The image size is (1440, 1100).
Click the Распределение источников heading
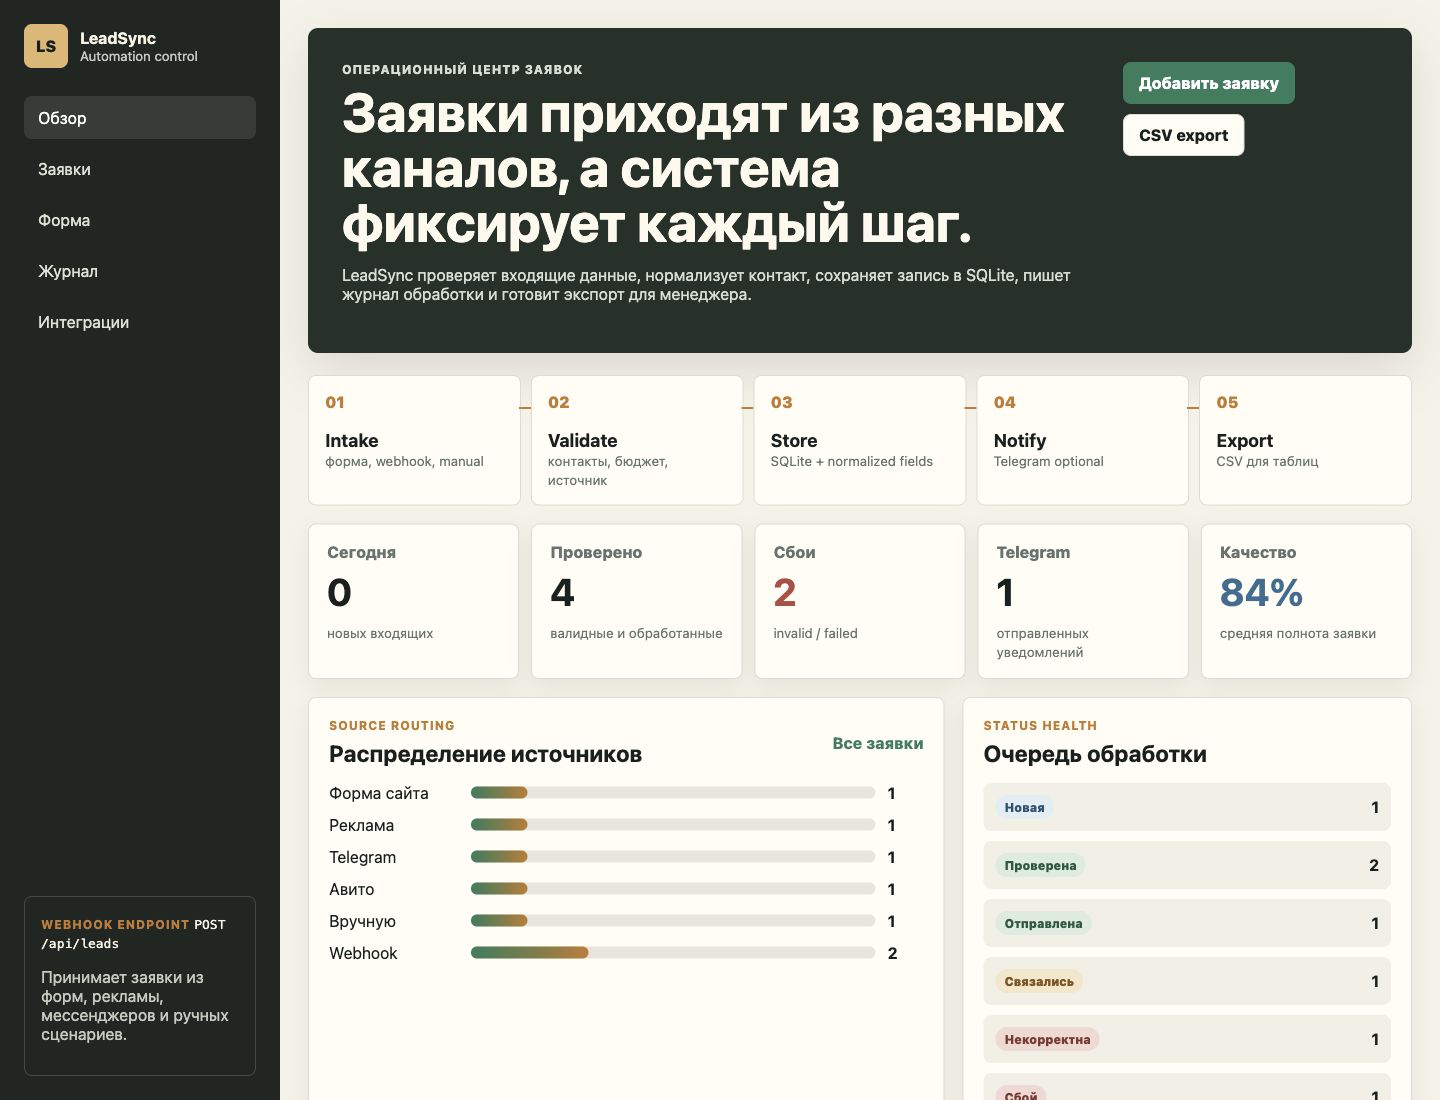pos(485,754)
